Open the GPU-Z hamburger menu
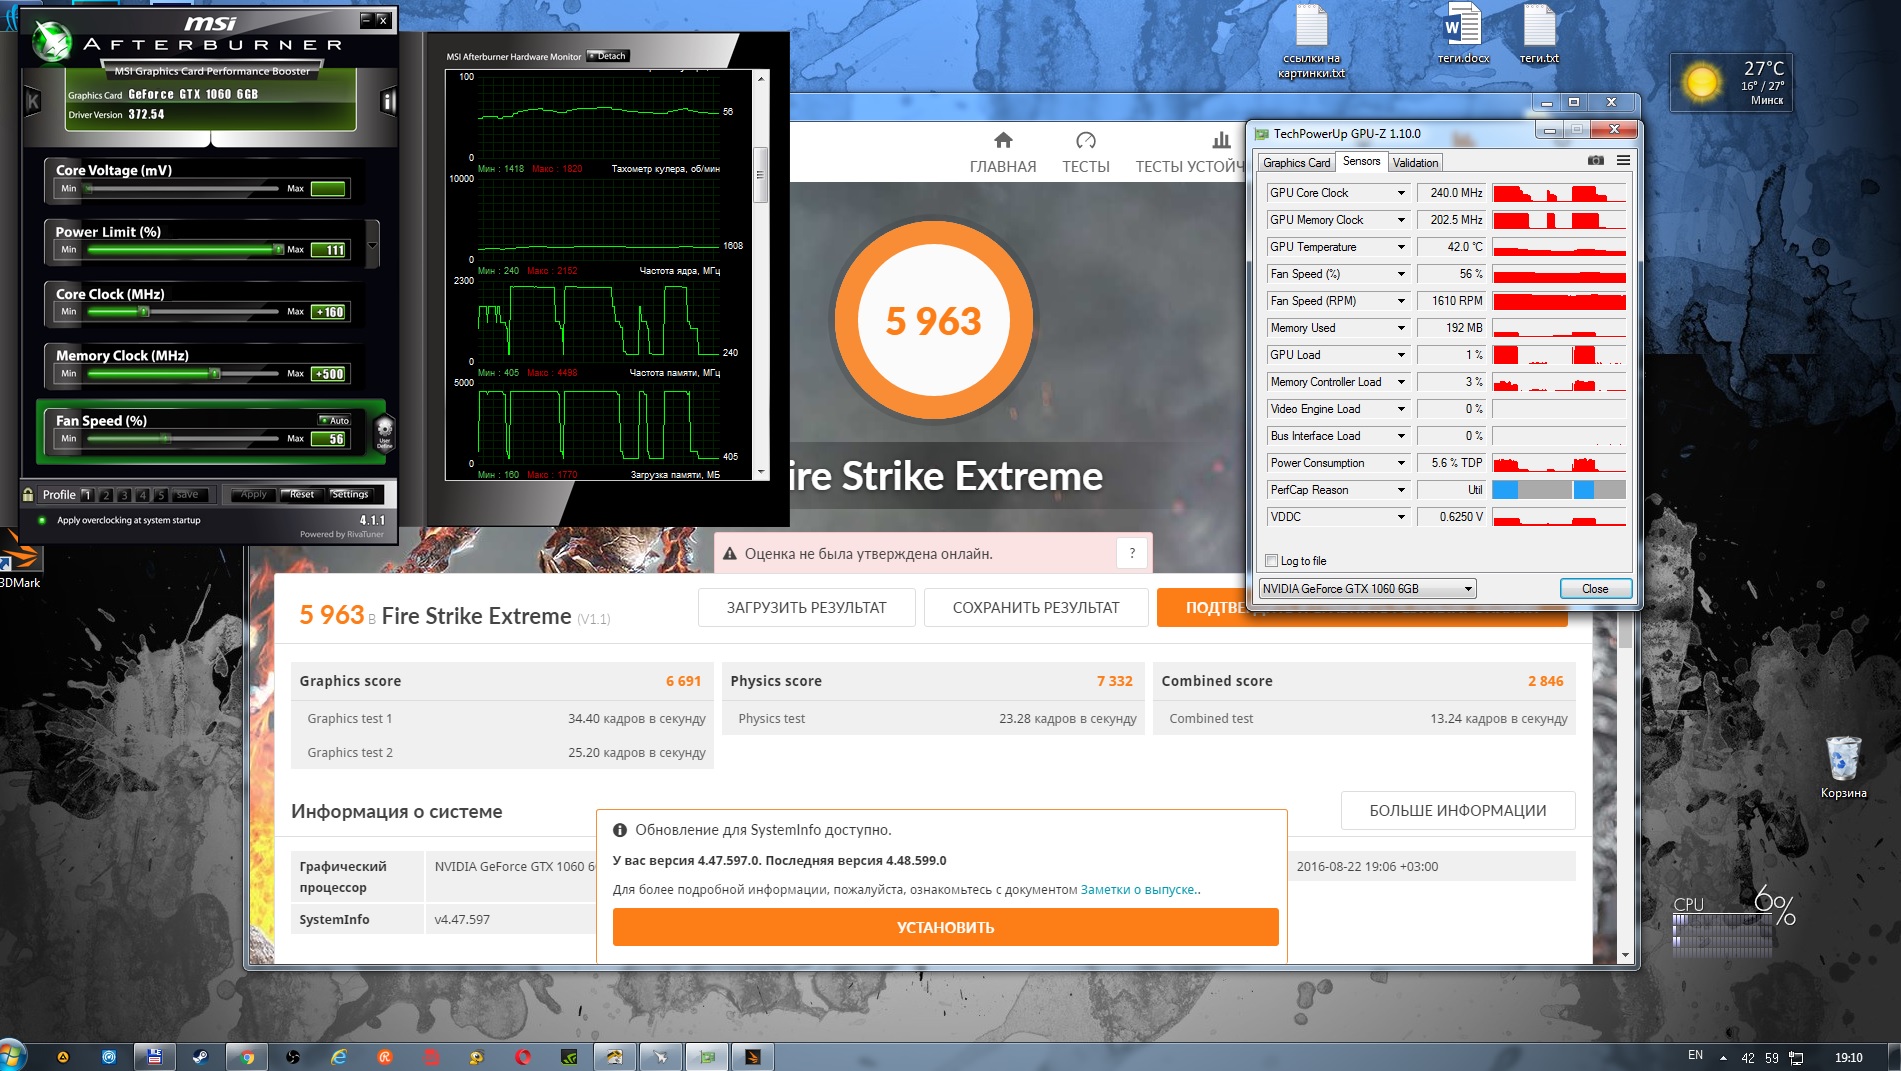 1623,161
